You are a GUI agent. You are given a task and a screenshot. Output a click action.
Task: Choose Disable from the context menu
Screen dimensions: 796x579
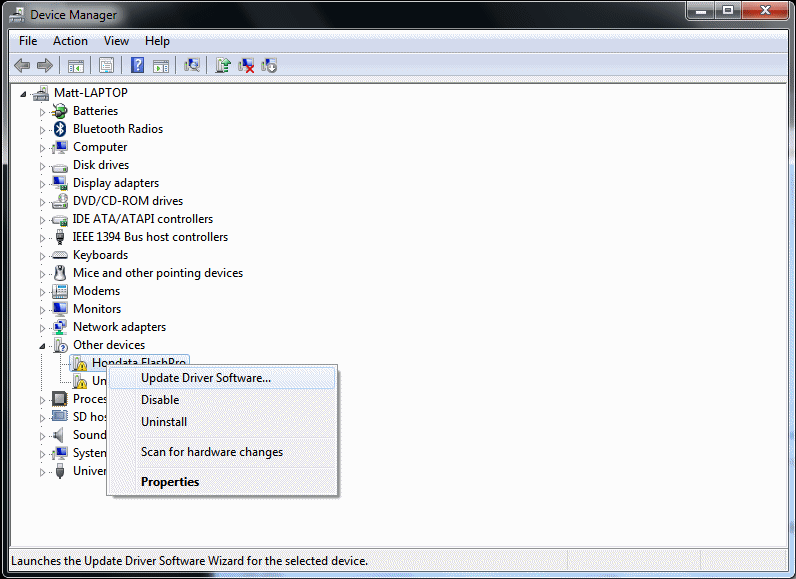coord(222,400)
